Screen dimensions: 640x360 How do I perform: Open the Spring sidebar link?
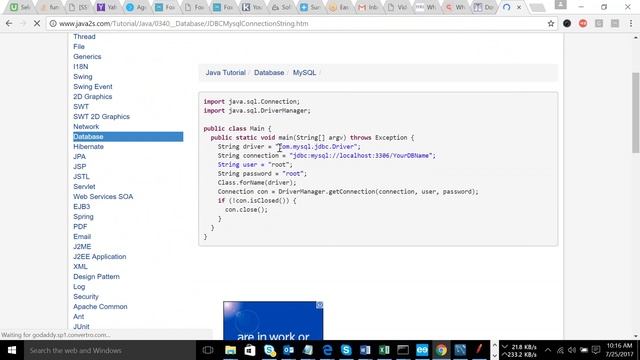(x=83, y=217)
